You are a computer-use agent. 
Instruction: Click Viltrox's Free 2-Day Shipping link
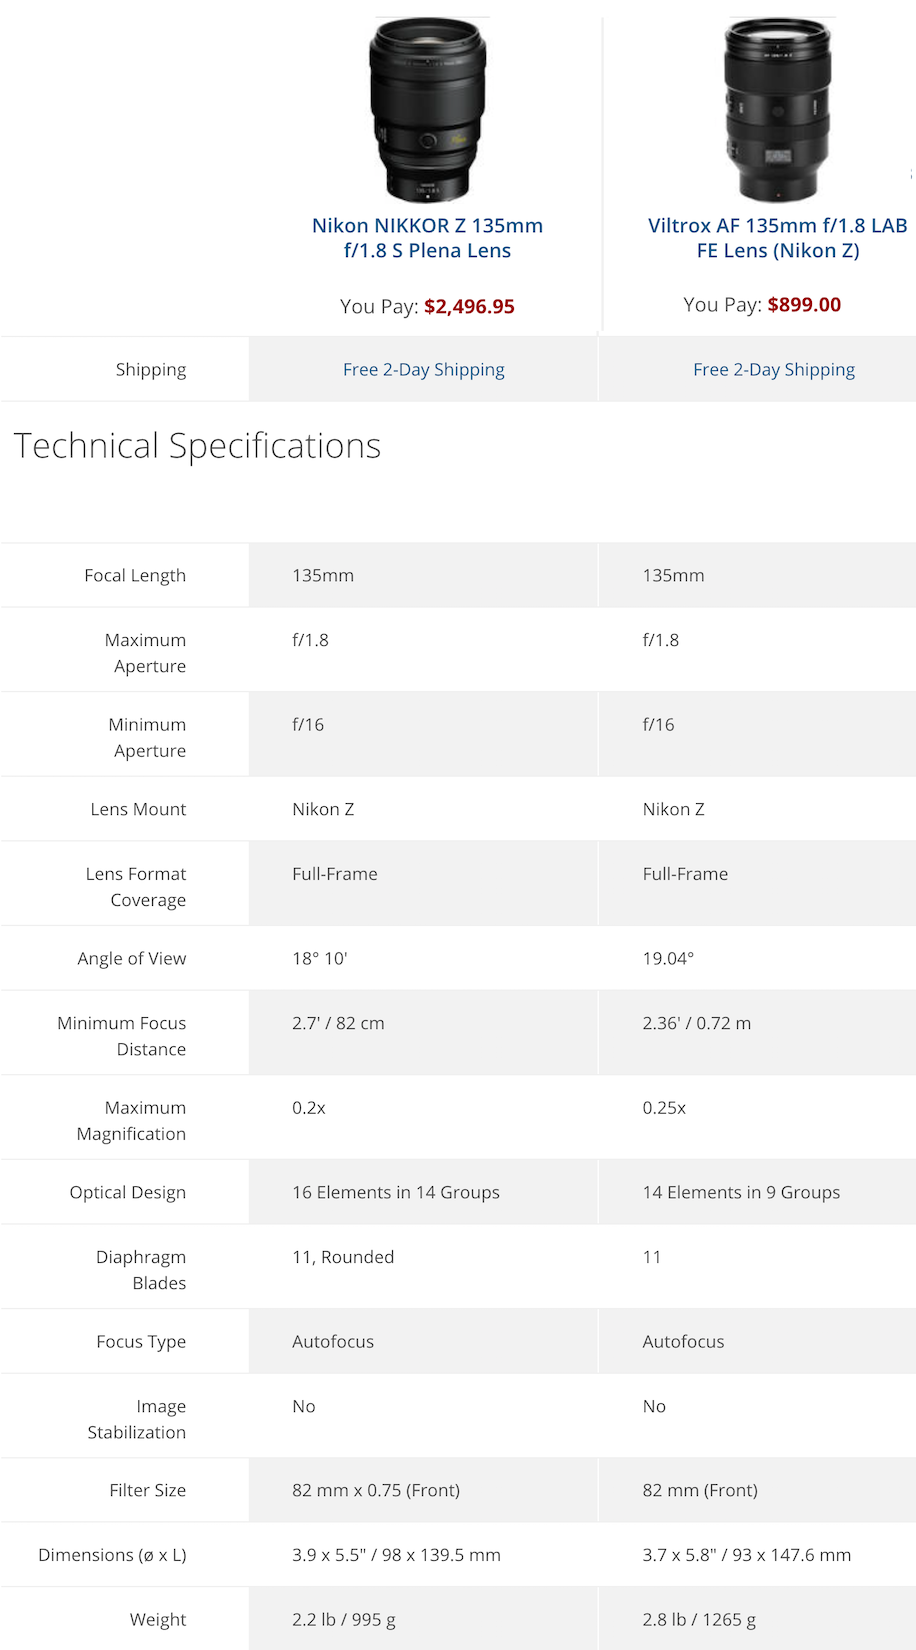click(774, 369)
